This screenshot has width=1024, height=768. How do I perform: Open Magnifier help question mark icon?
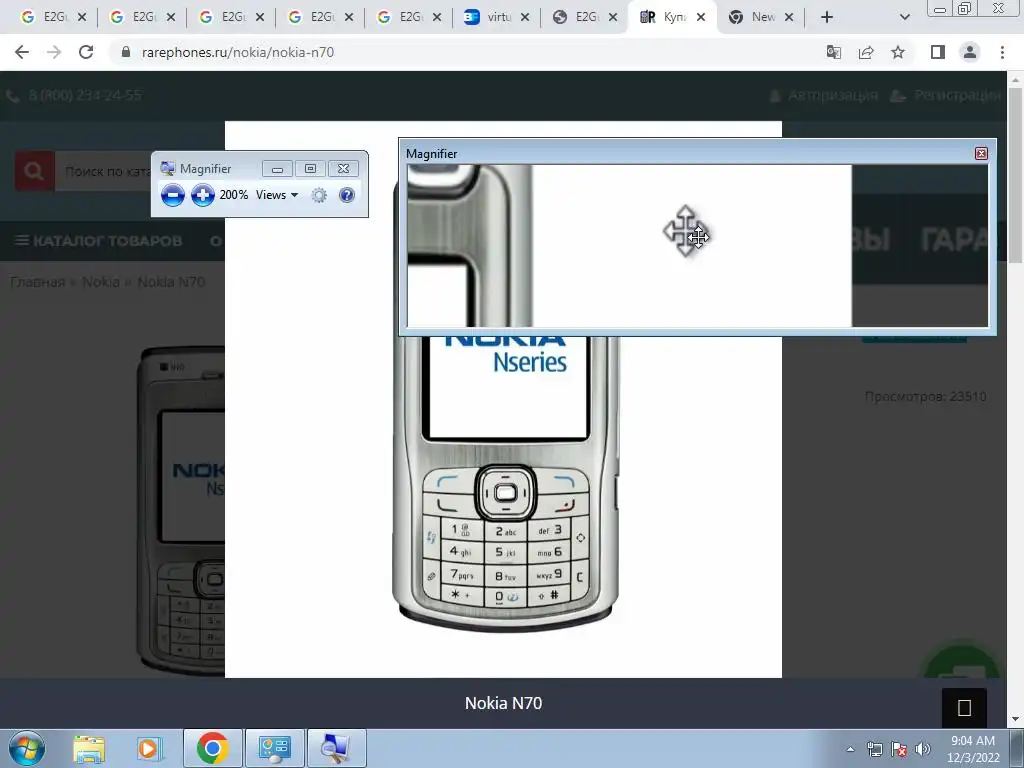(347, 195)
